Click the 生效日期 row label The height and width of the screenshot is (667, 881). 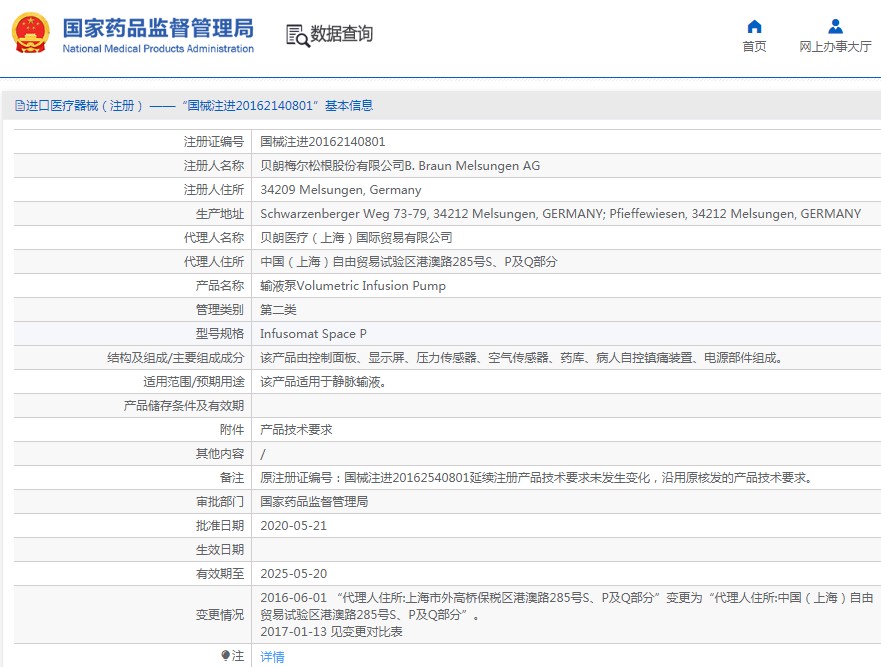[220, 550]
